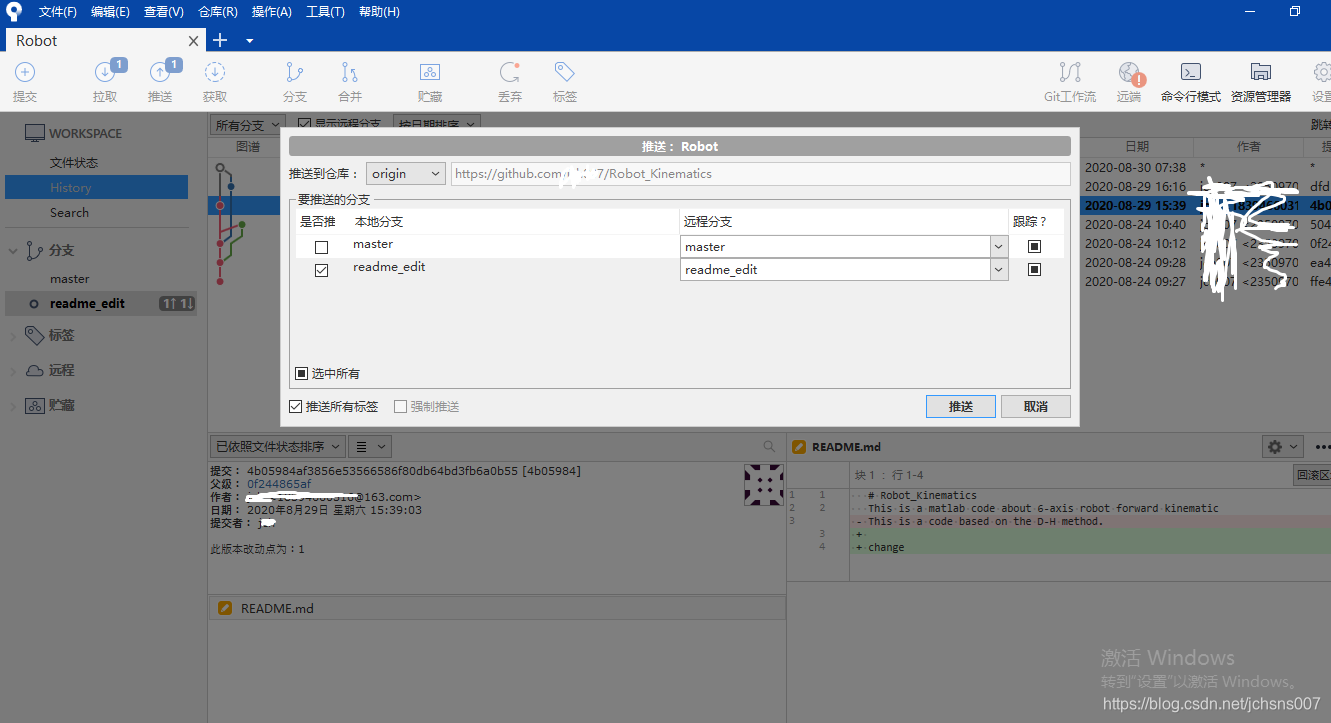Click the Cancel (取消) dialog button
The image size is (1331, 723).
coord(1036,406)
